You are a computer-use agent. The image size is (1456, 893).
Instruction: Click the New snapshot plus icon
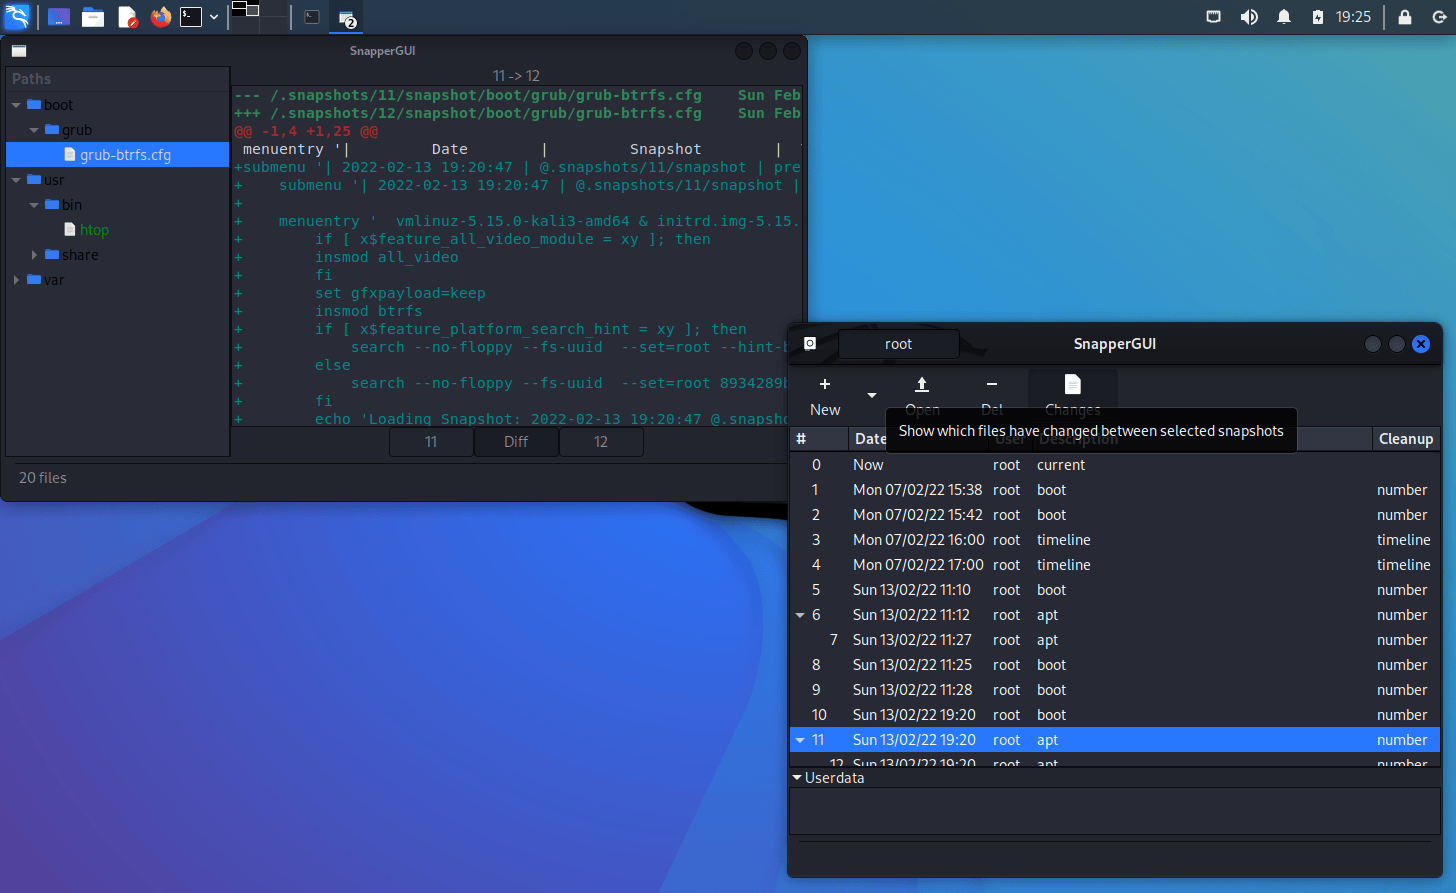click(x=824, y=385)
